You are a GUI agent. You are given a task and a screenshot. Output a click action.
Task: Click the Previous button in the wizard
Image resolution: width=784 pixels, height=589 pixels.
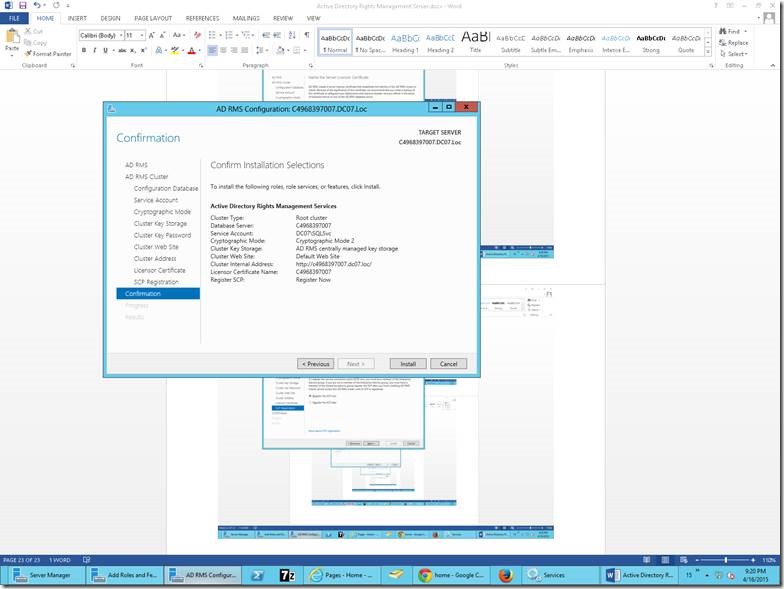point(316,364)
